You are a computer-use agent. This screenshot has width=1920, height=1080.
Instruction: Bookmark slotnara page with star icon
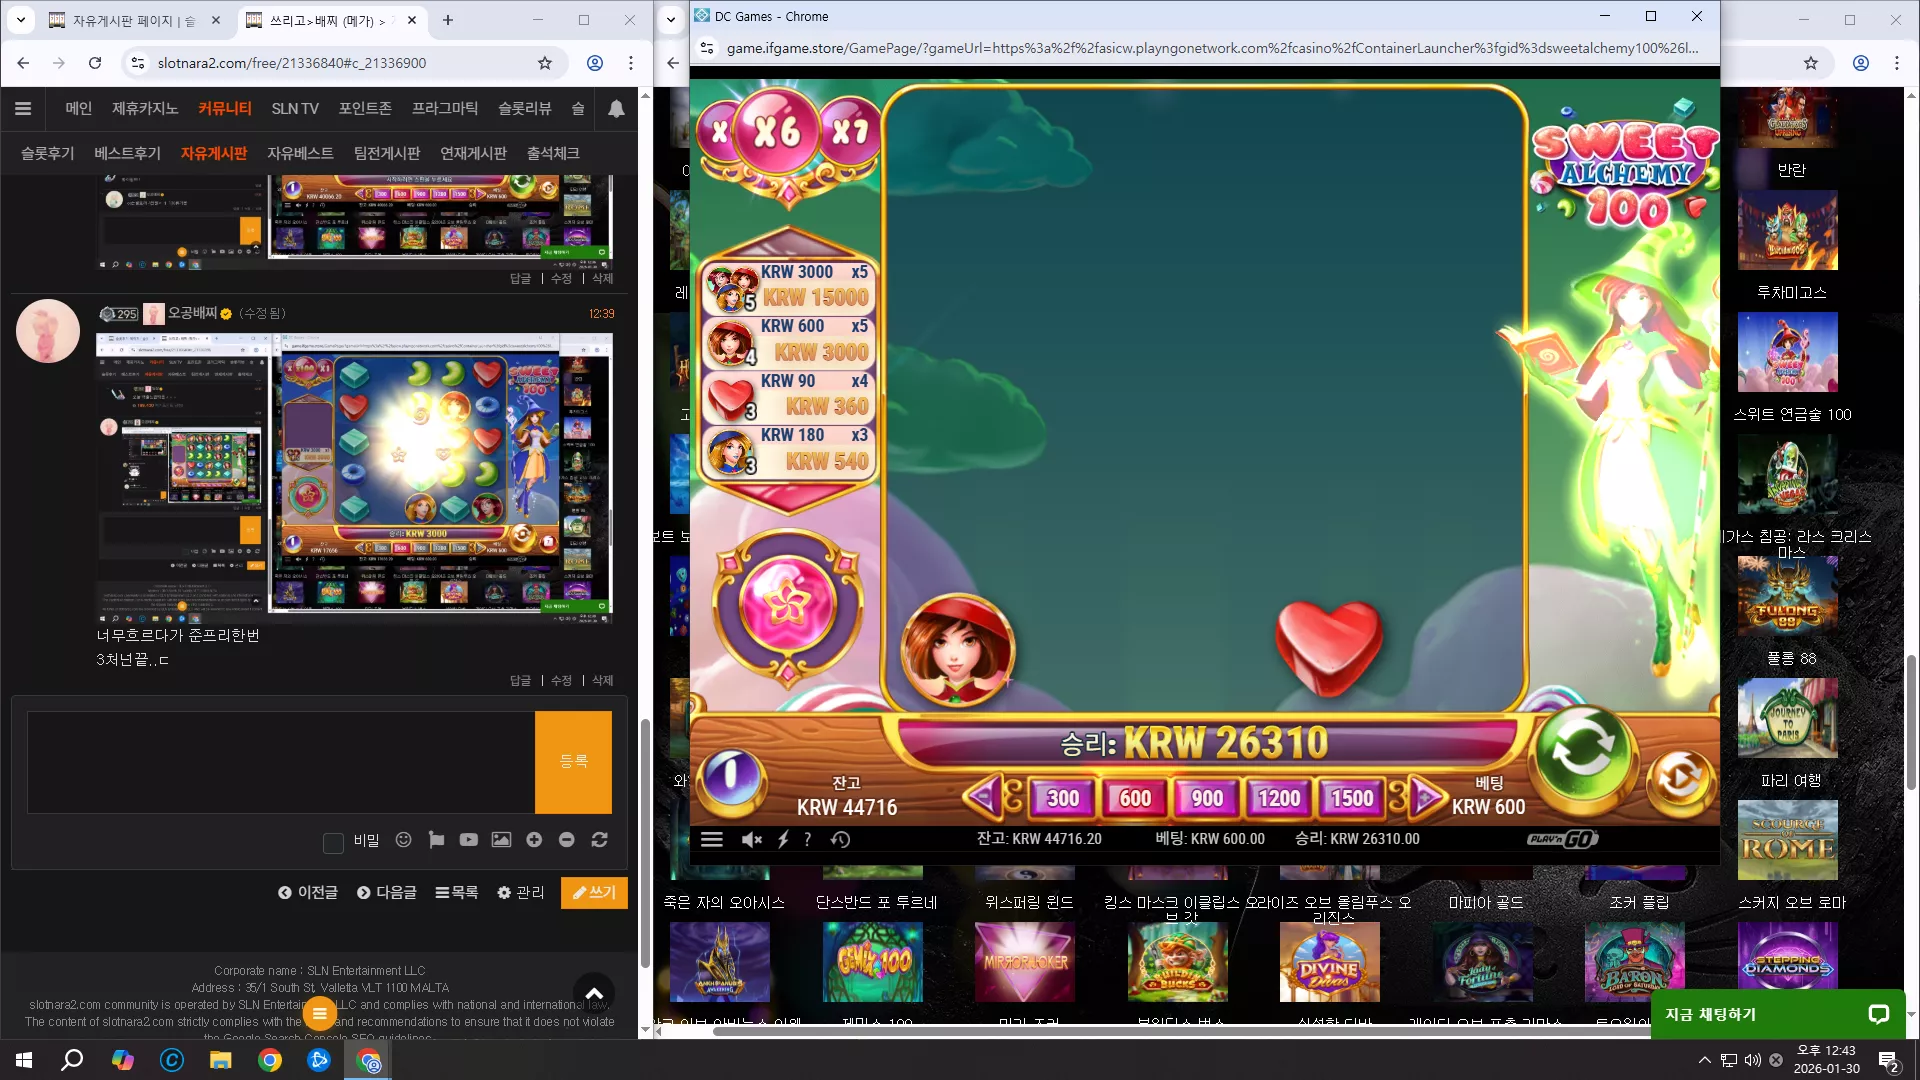coord(545,63)
